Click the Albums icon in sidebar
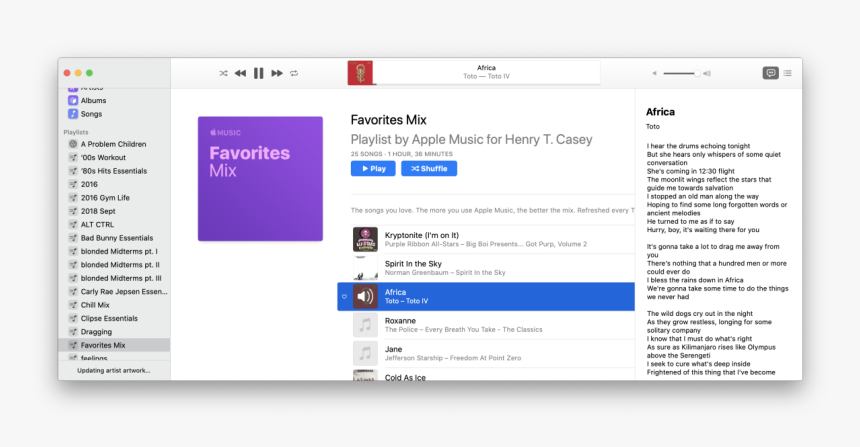The width and height of the screenshot is (860, 447). pyautogui.click(x=73, y=100)
